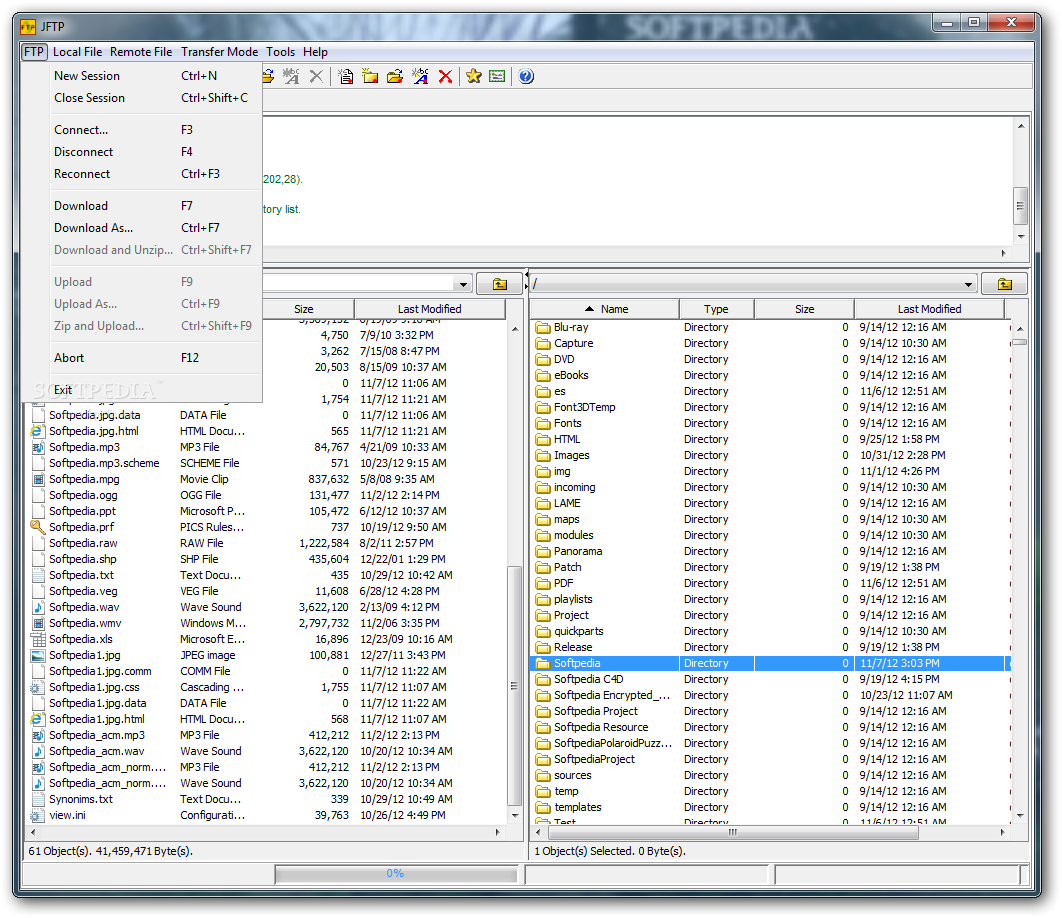The height and width of the screenshot is (918, 1062).
Task: Select the Synonims.txt local file
Action: pos(81,799)
